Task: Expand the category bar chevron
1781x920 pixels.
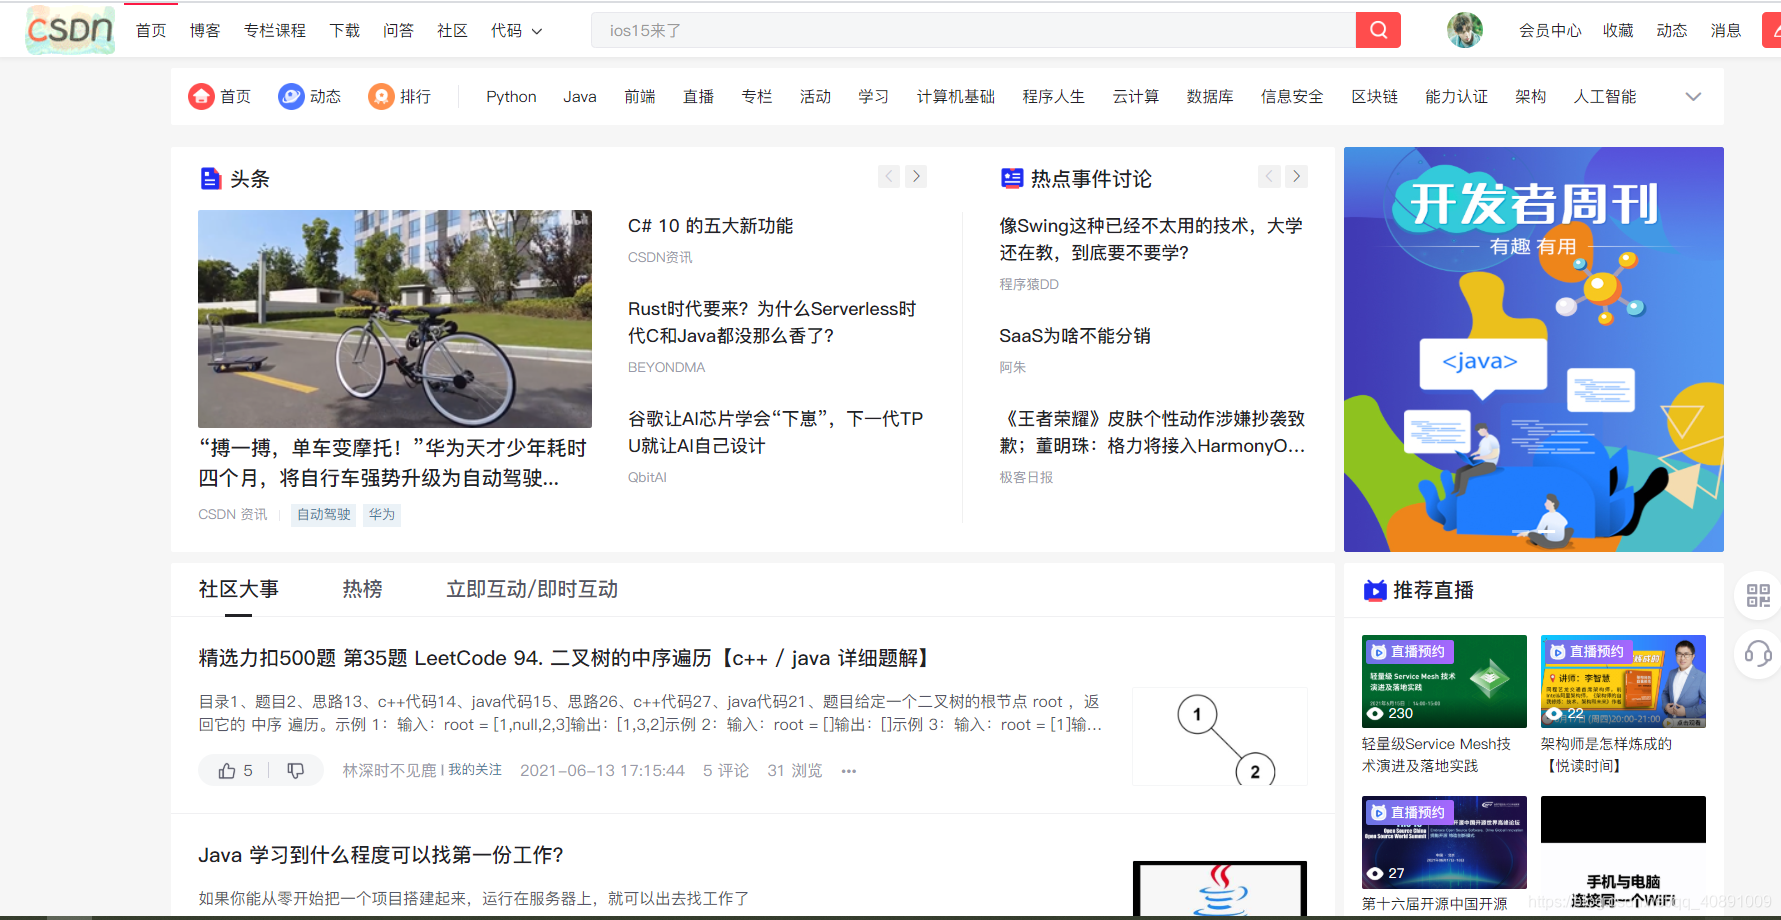Action: point(1693,97)
